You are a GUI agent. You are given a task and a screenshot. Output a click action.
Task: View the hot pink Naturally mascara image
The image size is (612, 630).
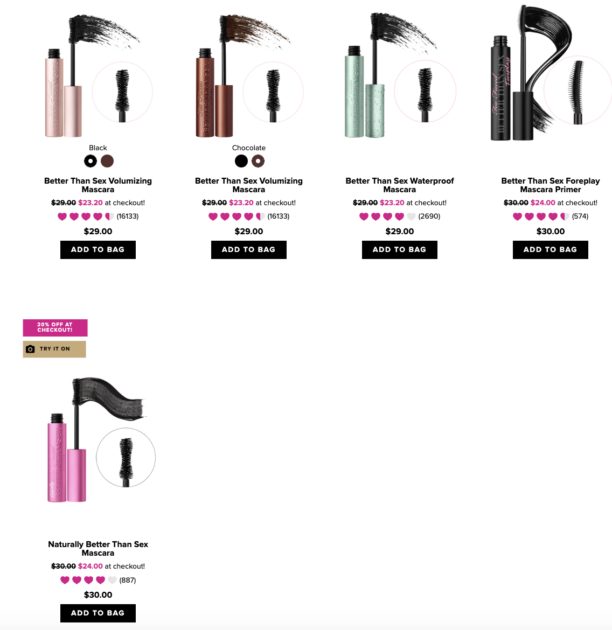point(100,440)
